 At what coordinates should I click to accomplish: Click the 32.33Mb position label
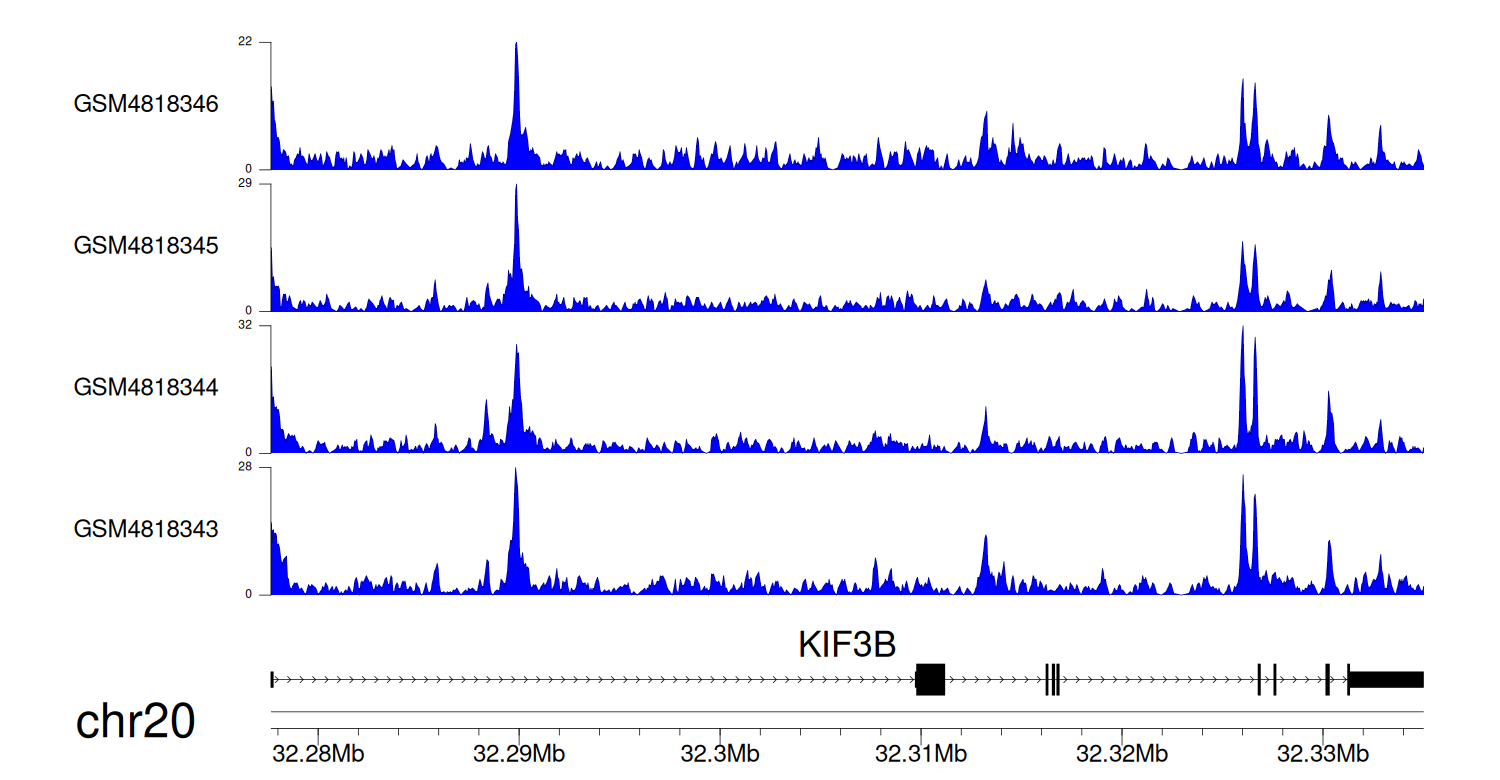(1323, 753)
